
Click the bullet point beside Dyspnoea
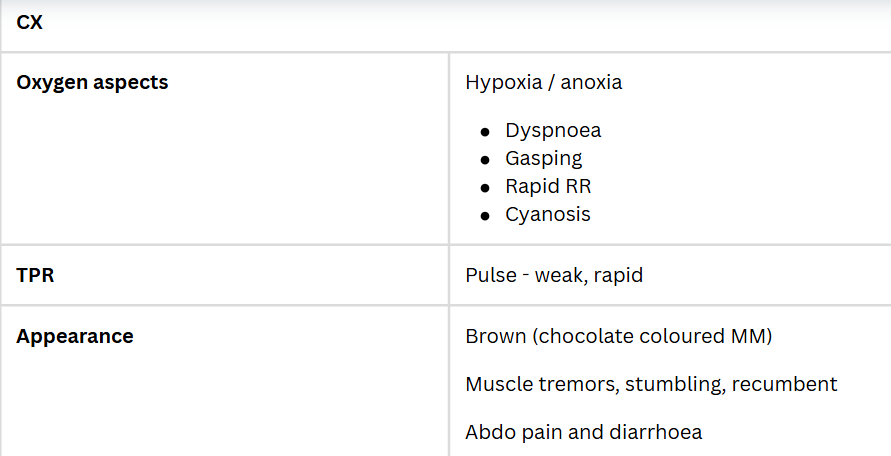[485, 131]
